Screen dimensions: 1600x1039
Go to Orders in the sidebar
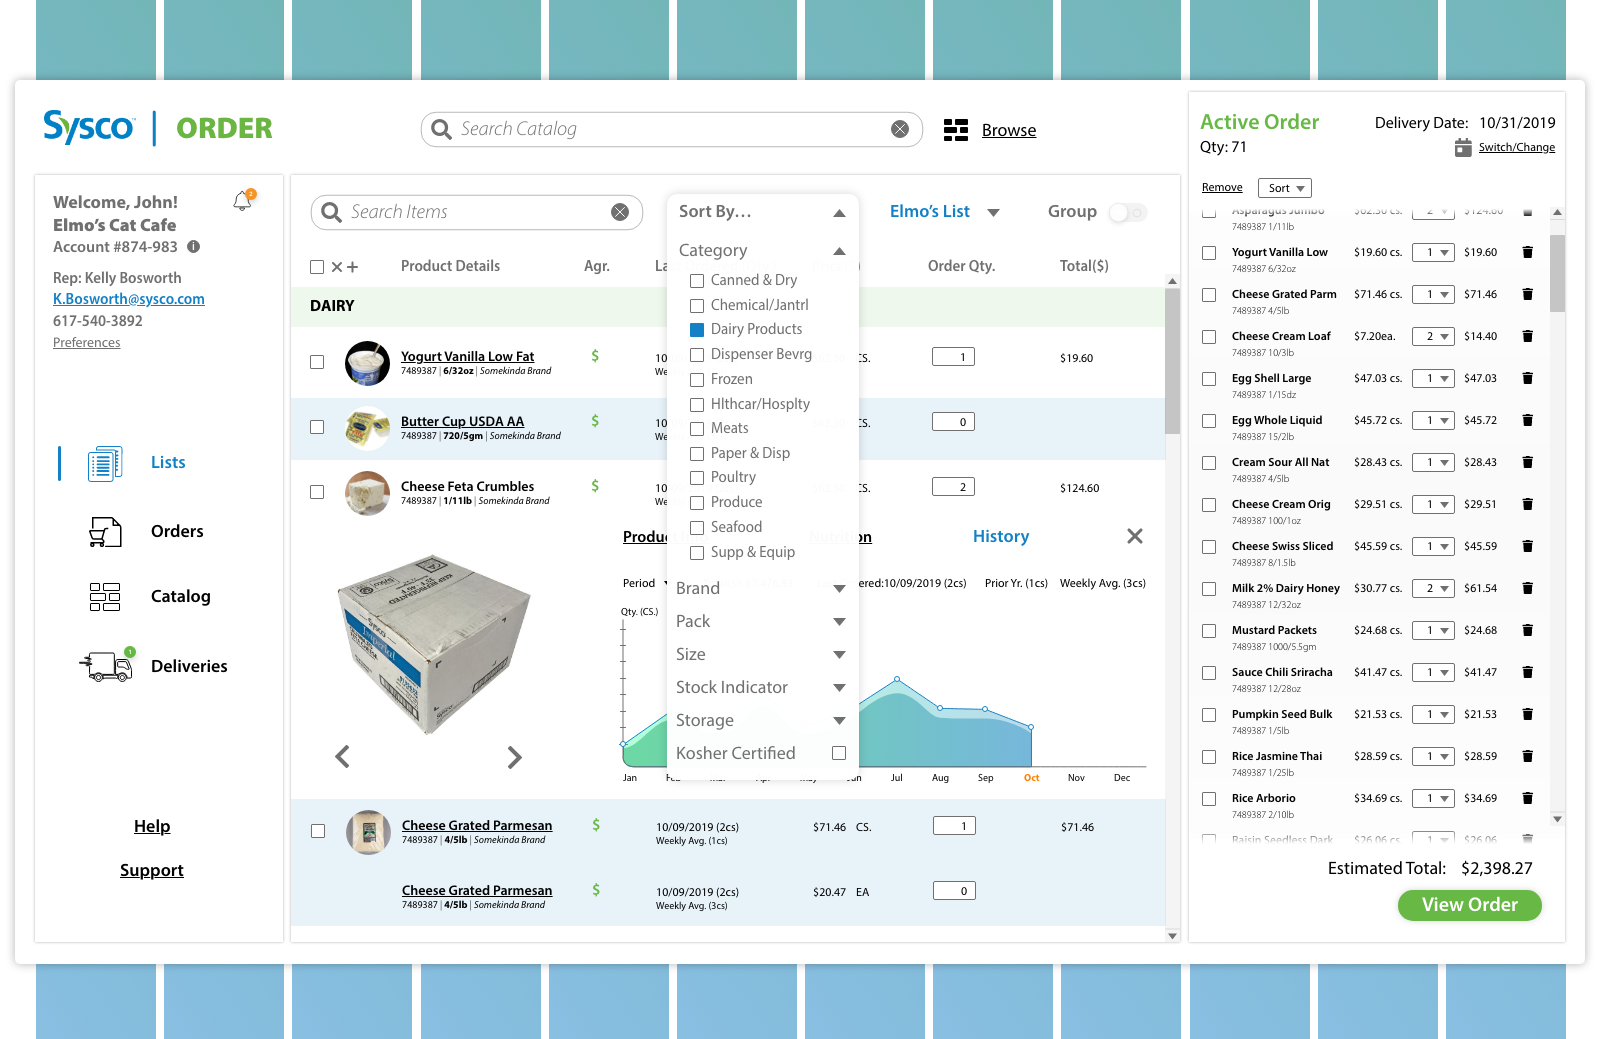coord(177,532)
